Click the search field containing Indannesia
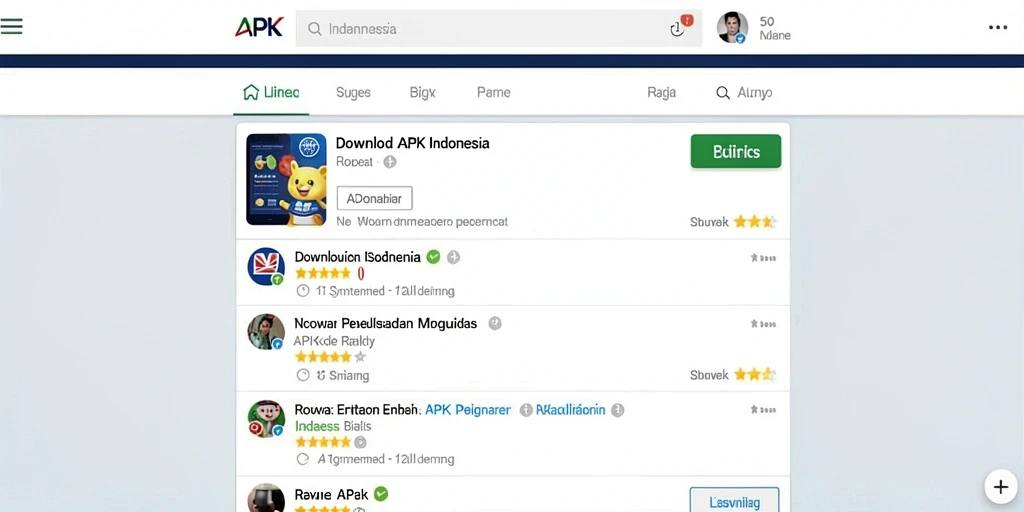The width and height of the screenshot is (1024, 512). click(498, 28)
